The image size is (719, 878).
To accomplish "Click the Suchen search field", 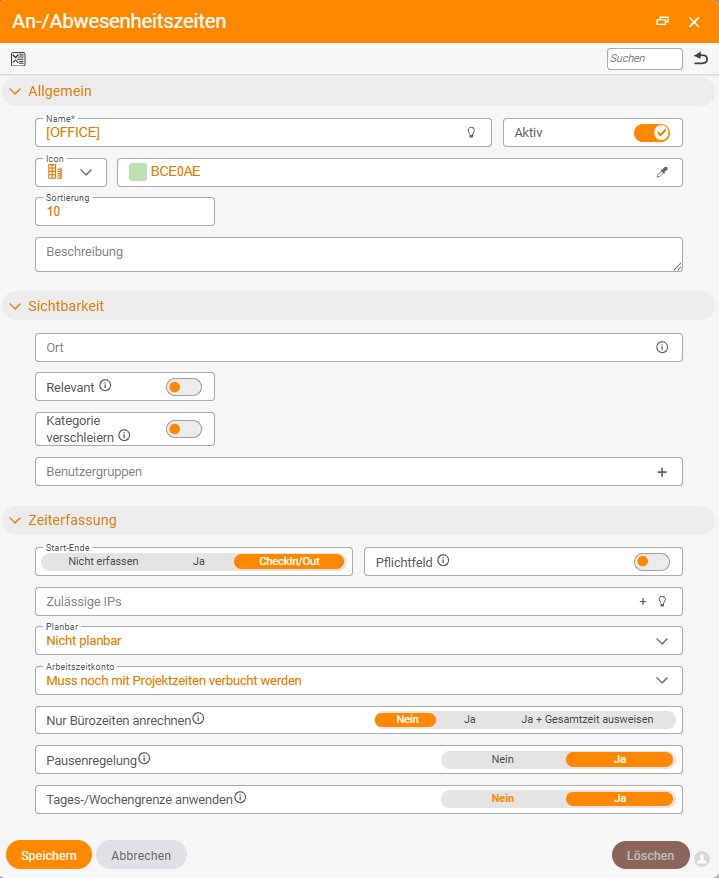I will pos(645,59).
